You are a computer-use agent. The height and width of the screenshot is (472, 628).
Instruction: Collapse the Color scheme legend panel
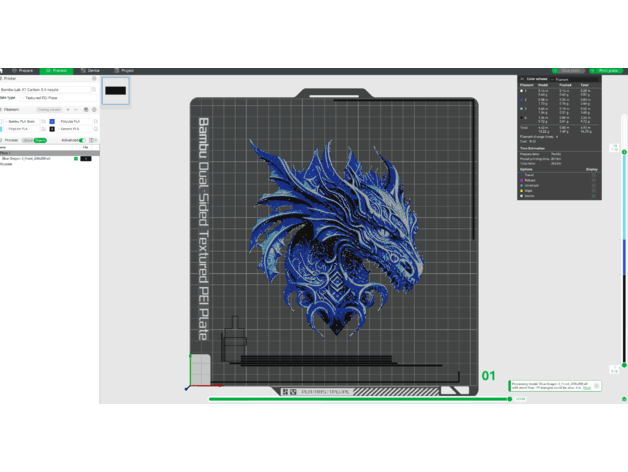pyautogui.click(x=522, y=79)
